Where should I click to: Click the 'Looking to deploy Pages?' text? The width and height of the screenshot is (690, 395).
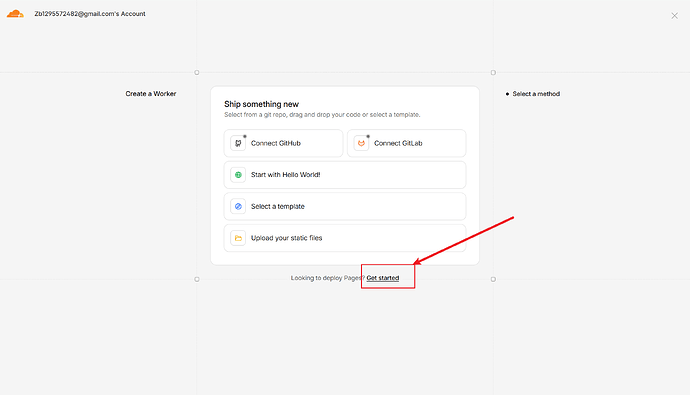pos(327,278)
